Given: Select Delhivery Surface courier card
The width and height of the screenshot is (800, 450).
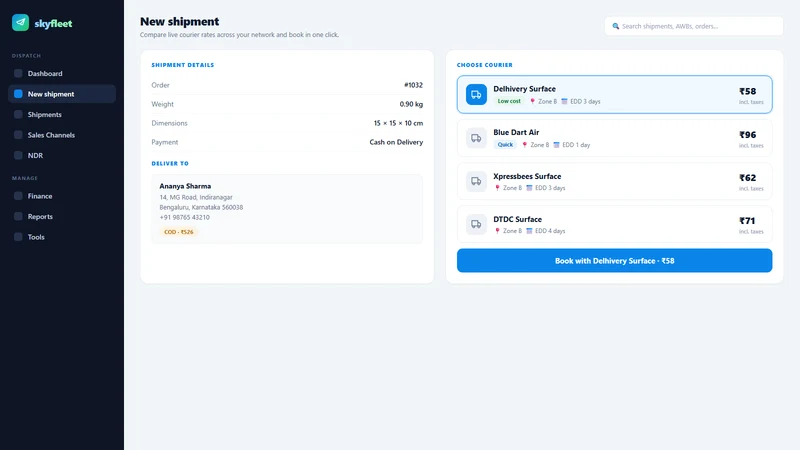Looking at the screenshot, I should pyautogui.click(x=614, y=94).
